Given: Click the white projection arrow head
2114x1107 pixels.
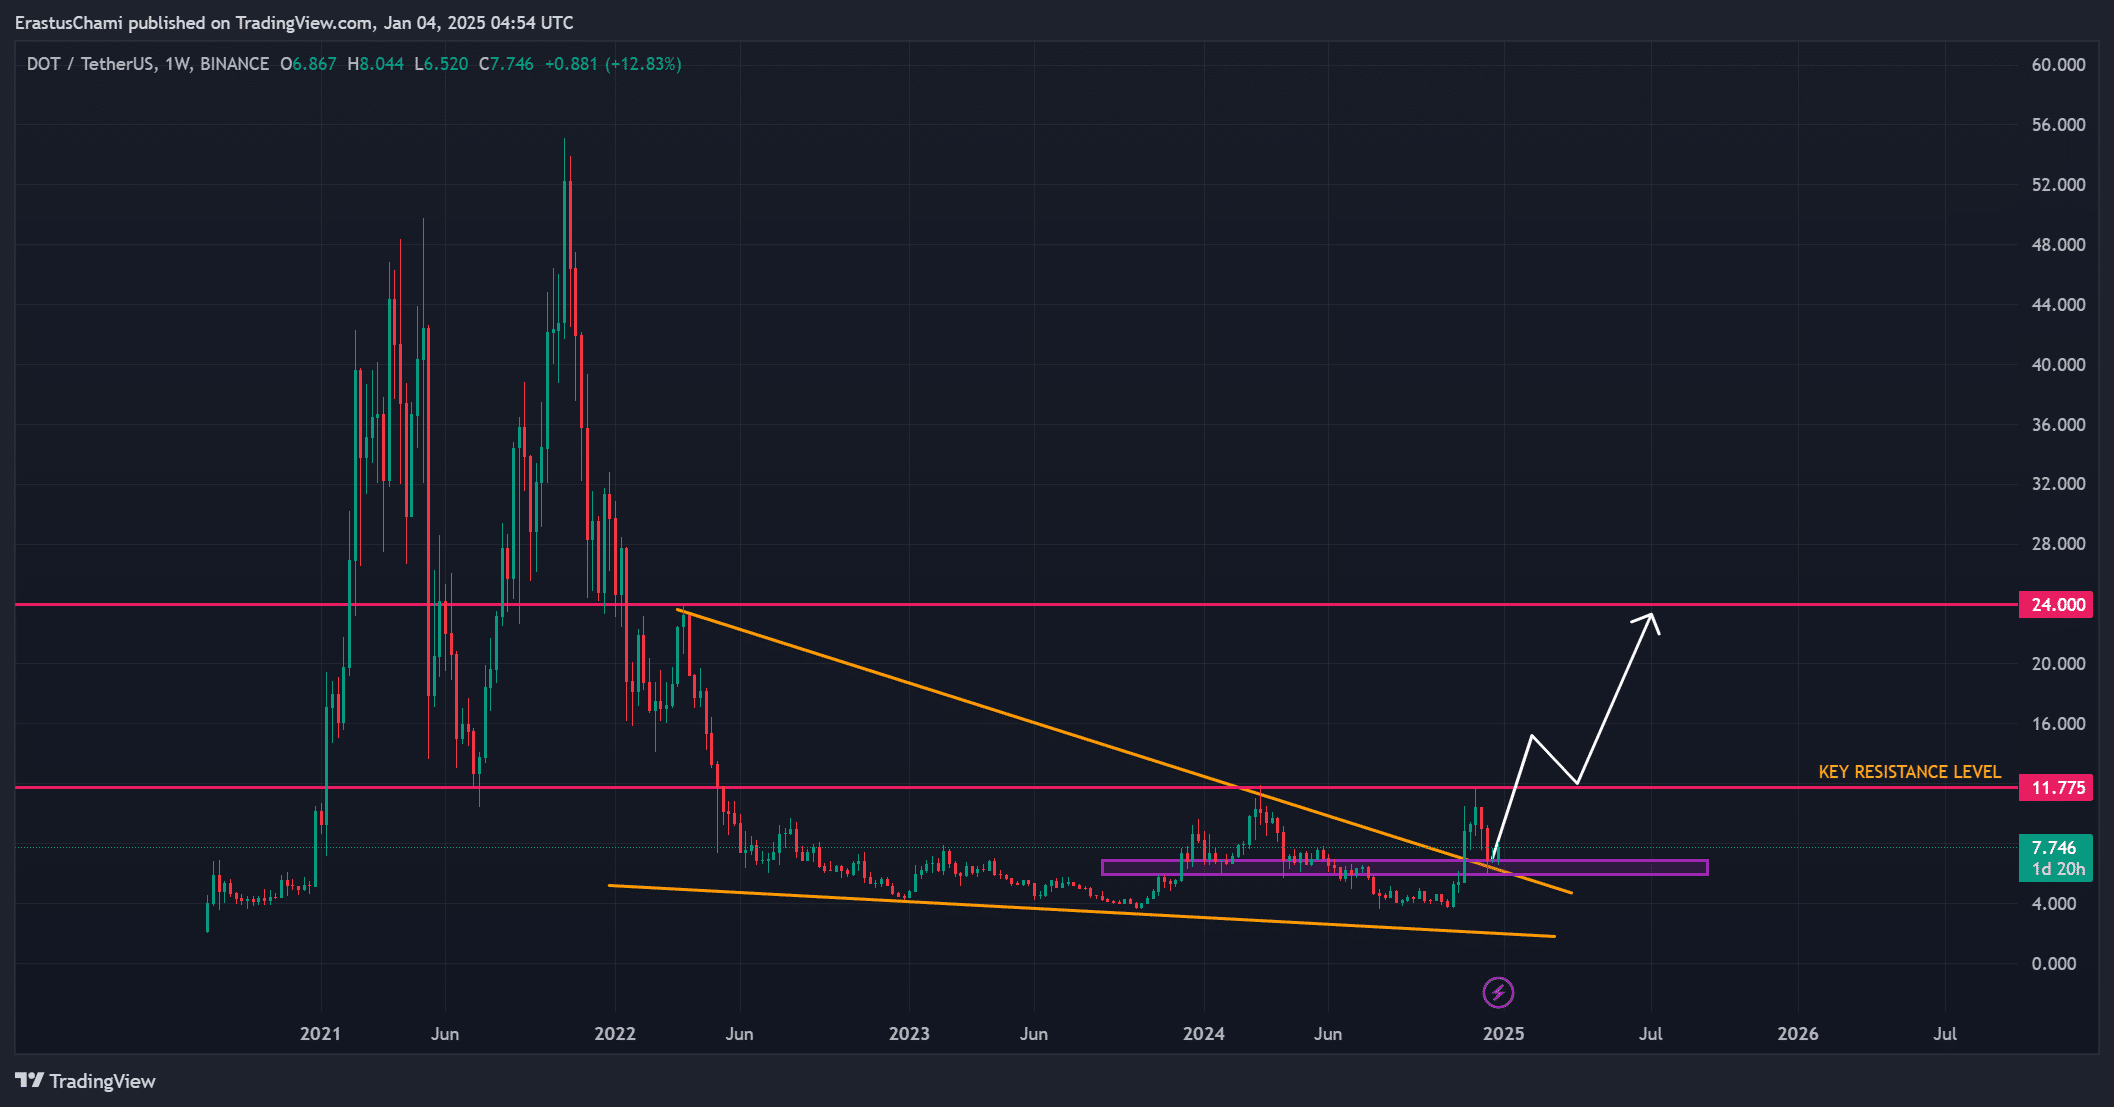Looking at the screenshot, I should [1652, 617].
